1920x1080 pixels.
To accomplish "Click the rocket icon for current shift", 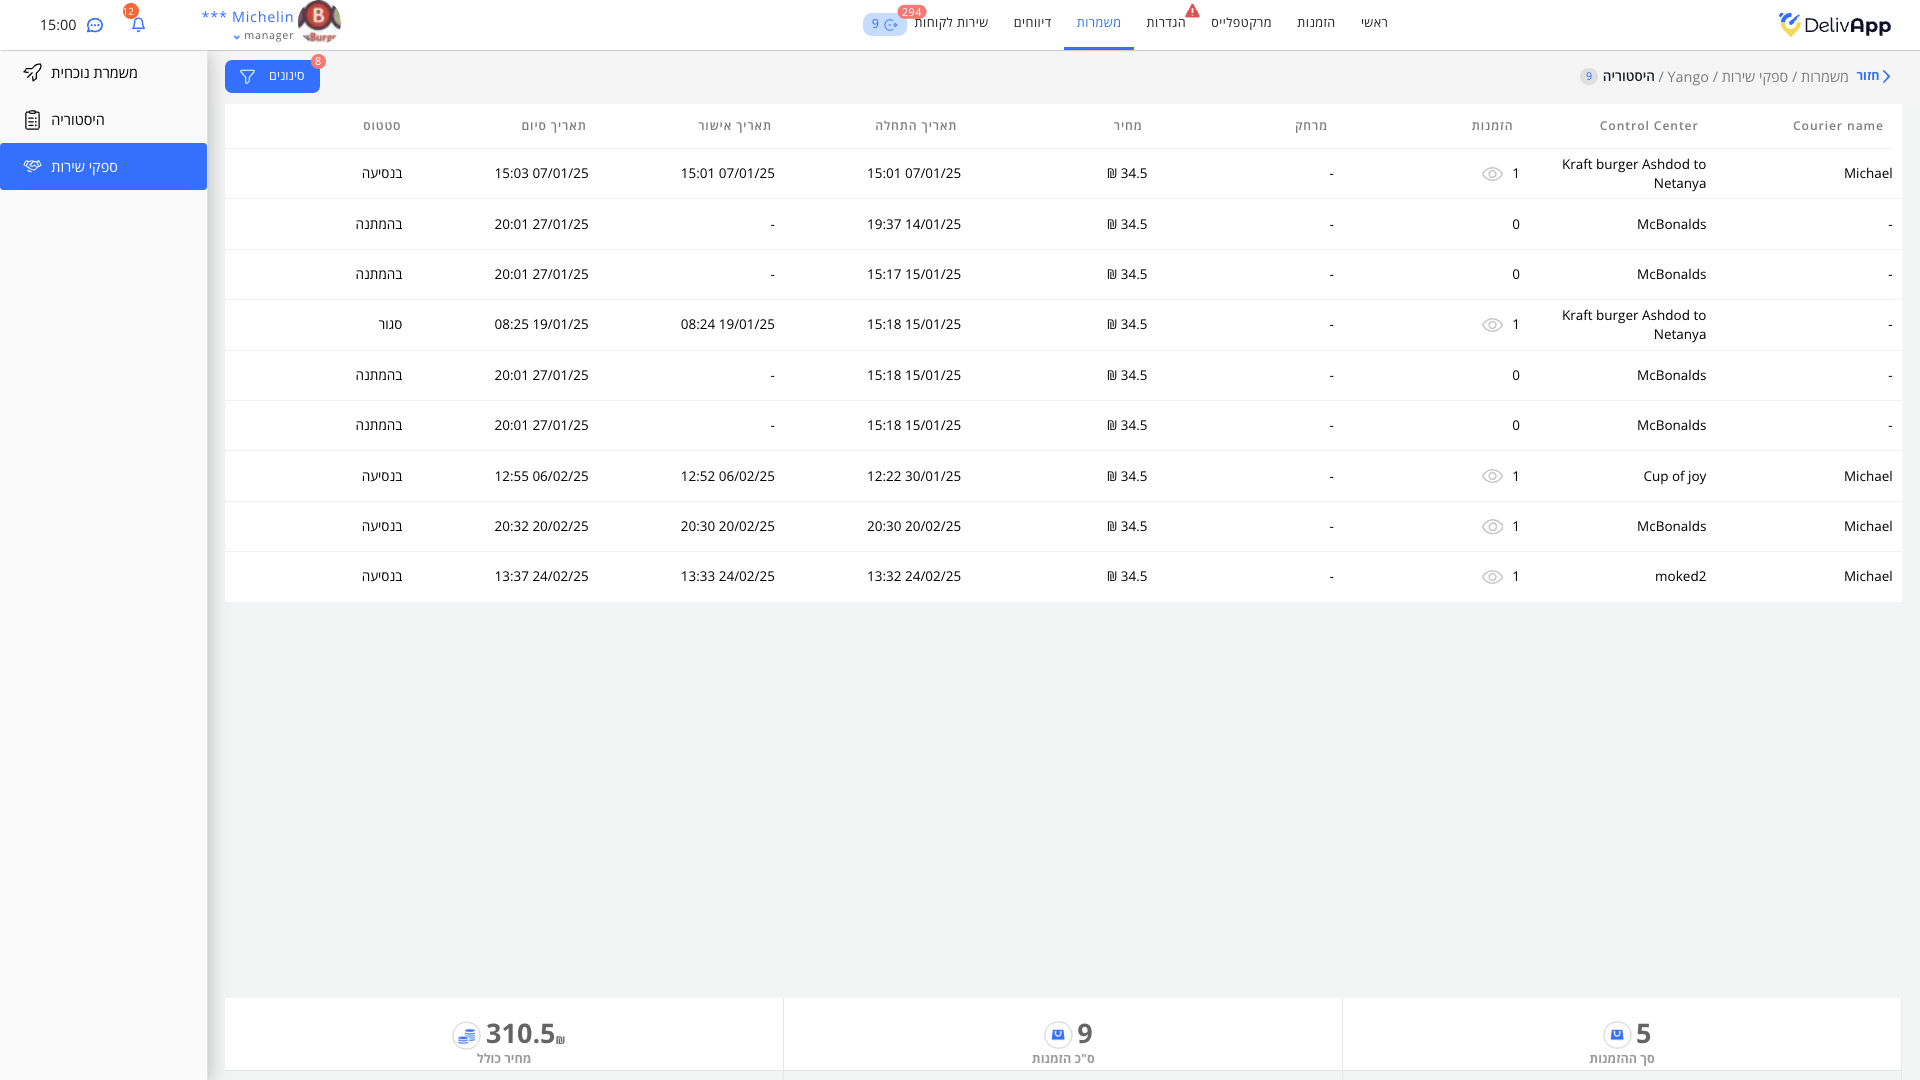I will click(x=33, y=73).
